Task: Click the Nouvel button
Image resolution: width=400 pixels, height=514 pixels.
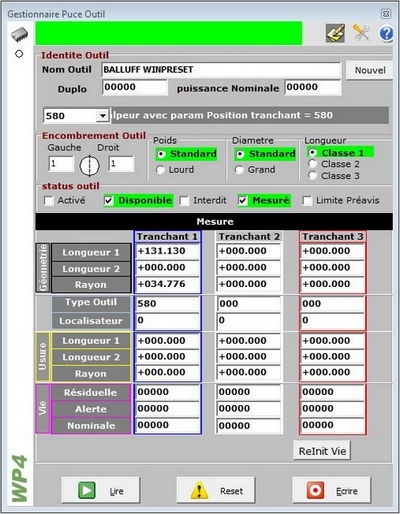Action: [370, 70]
